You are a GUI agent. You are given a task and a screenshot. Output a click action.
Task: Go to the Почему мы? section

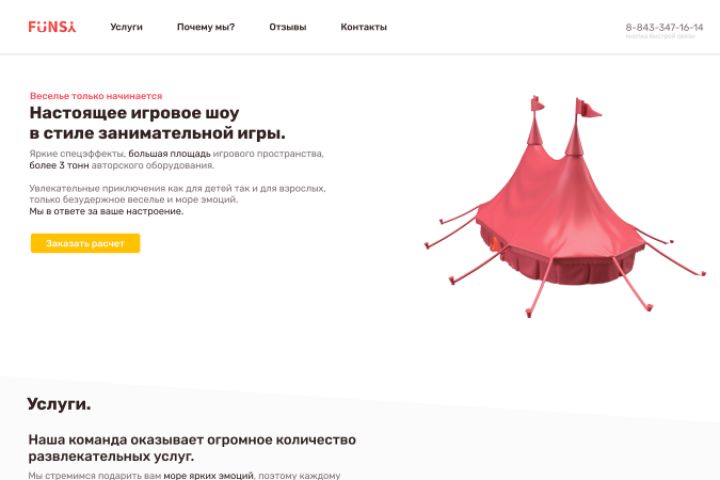coord(206,27)
